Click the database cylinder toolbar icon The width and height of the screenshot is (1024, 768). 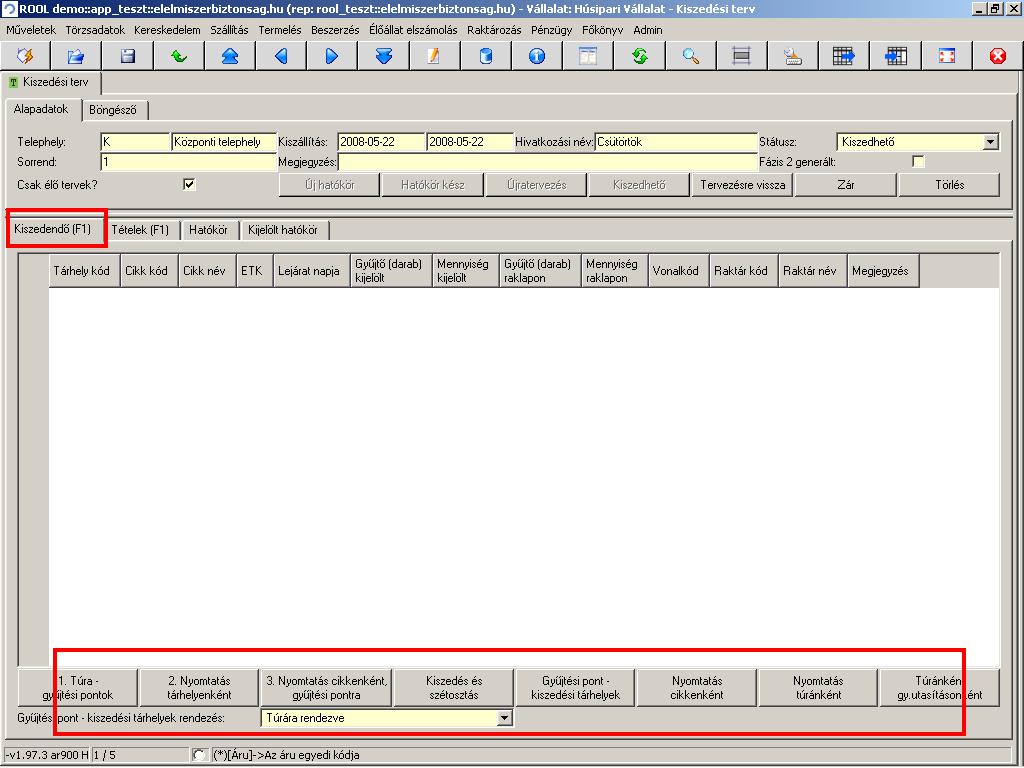(x=486, y=56)
